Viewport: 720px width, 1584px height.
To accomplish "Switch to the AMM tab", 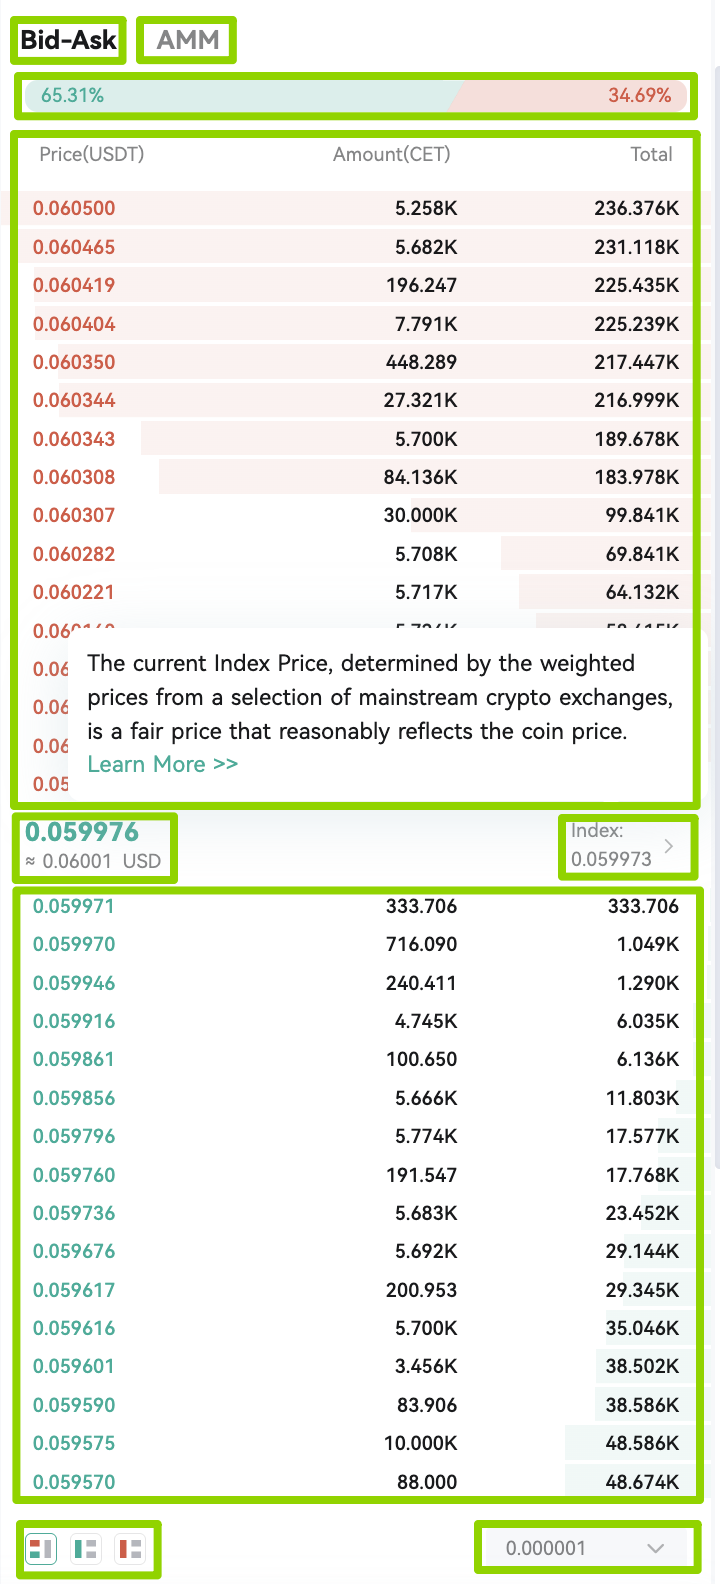I will (187, 40).
